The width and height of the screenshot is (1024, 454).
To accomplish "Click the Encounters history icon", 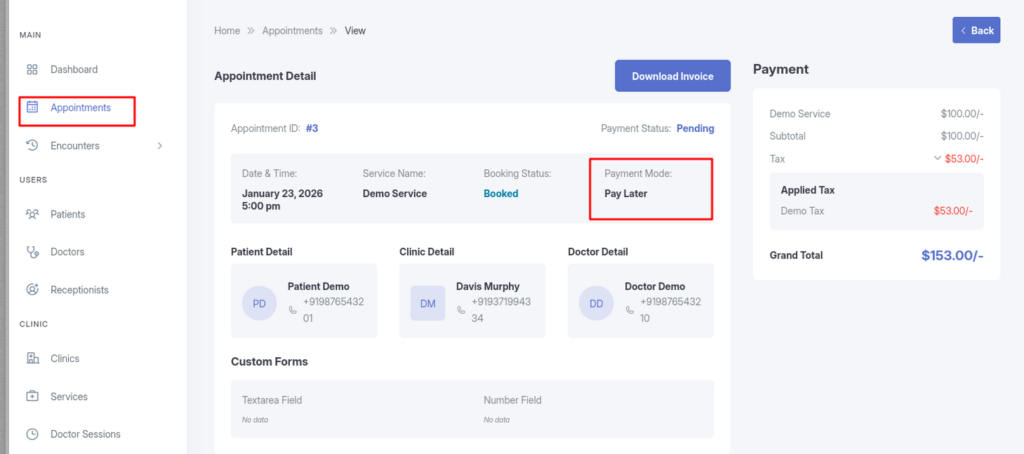I will click(32, 146).
